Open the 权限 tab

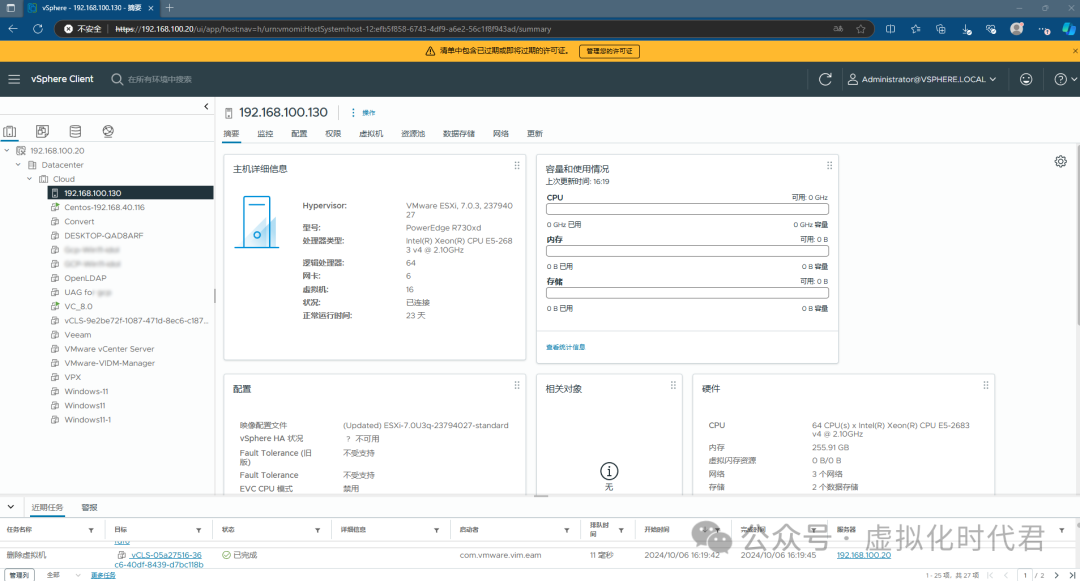333,134
